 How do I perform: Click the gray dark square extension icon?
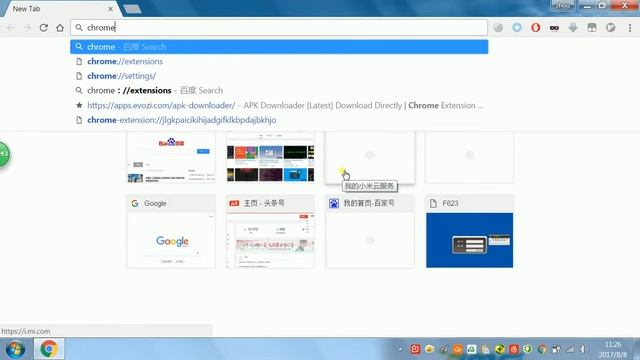pyautogui.click(x=592, y=27)
